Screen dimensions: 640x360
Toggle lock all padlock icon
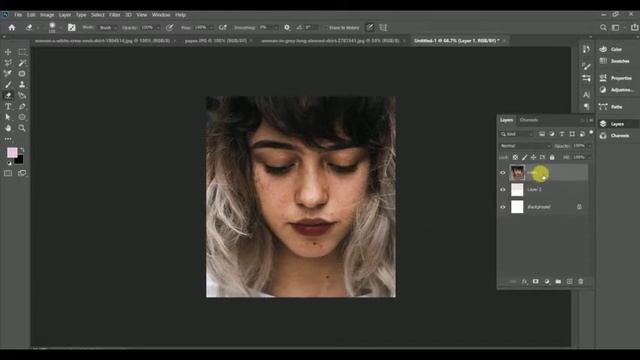click(552, 157)
